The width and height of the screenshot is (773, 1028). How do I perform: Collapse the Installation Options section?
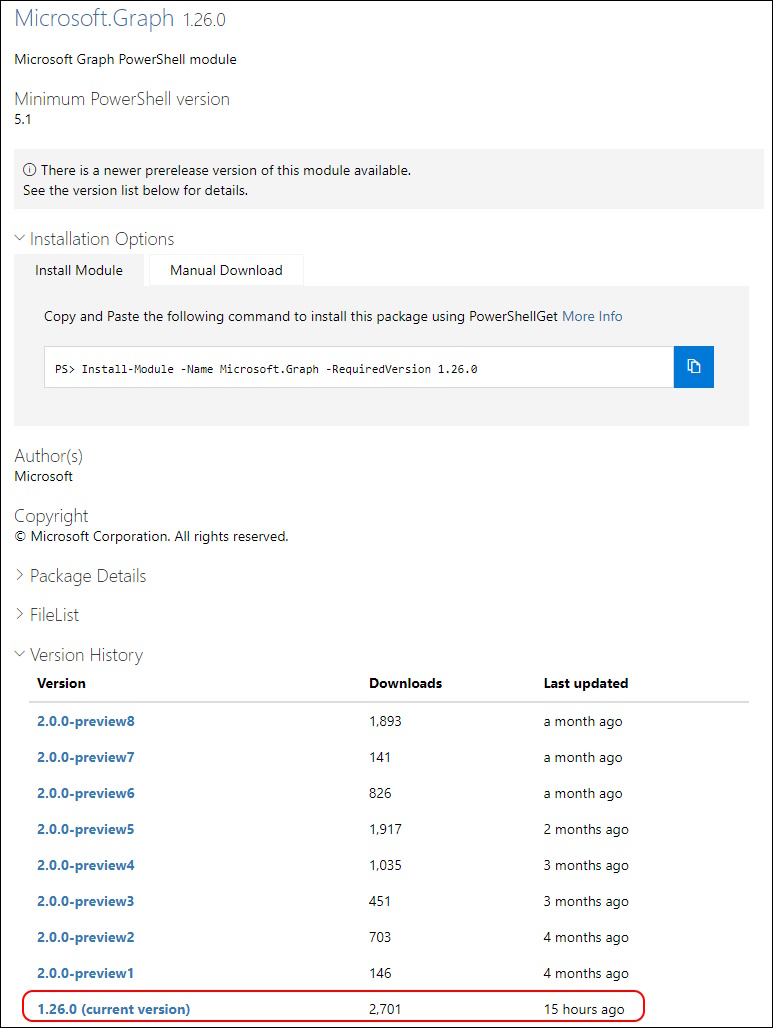(x=94, y=239)
